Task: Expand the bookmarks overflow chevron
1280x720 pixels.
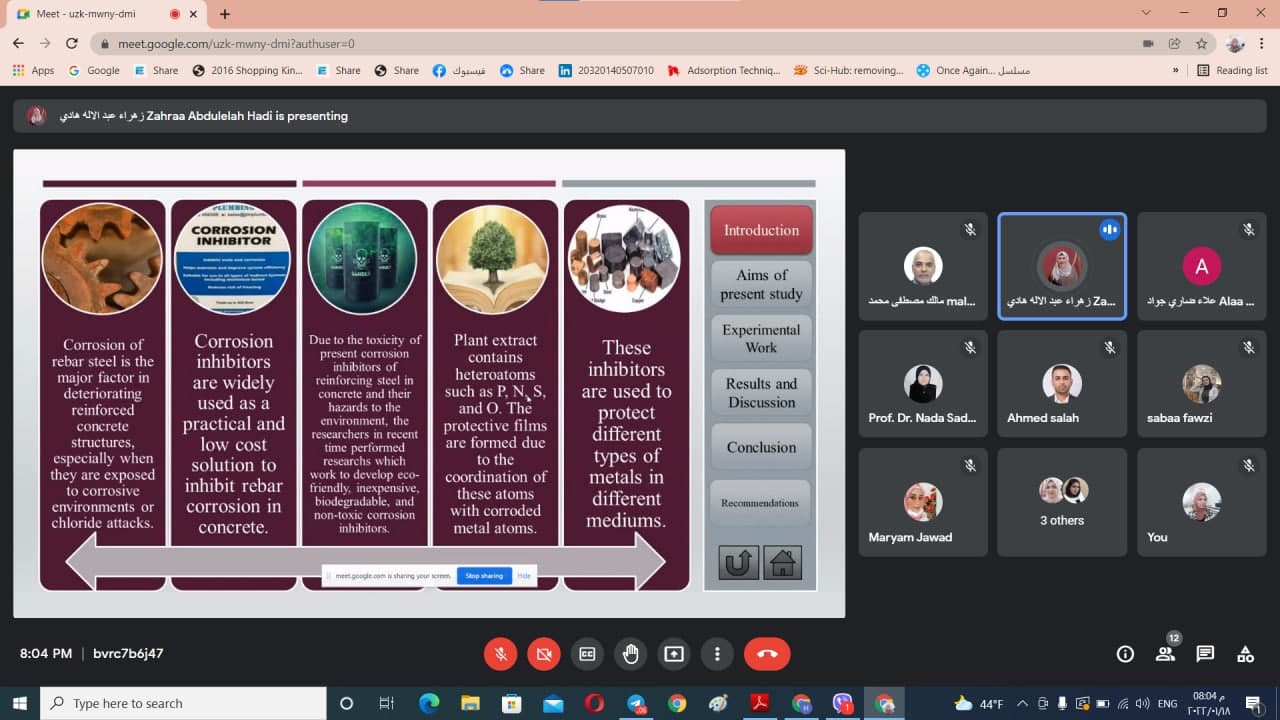Action: [1175, 70]
